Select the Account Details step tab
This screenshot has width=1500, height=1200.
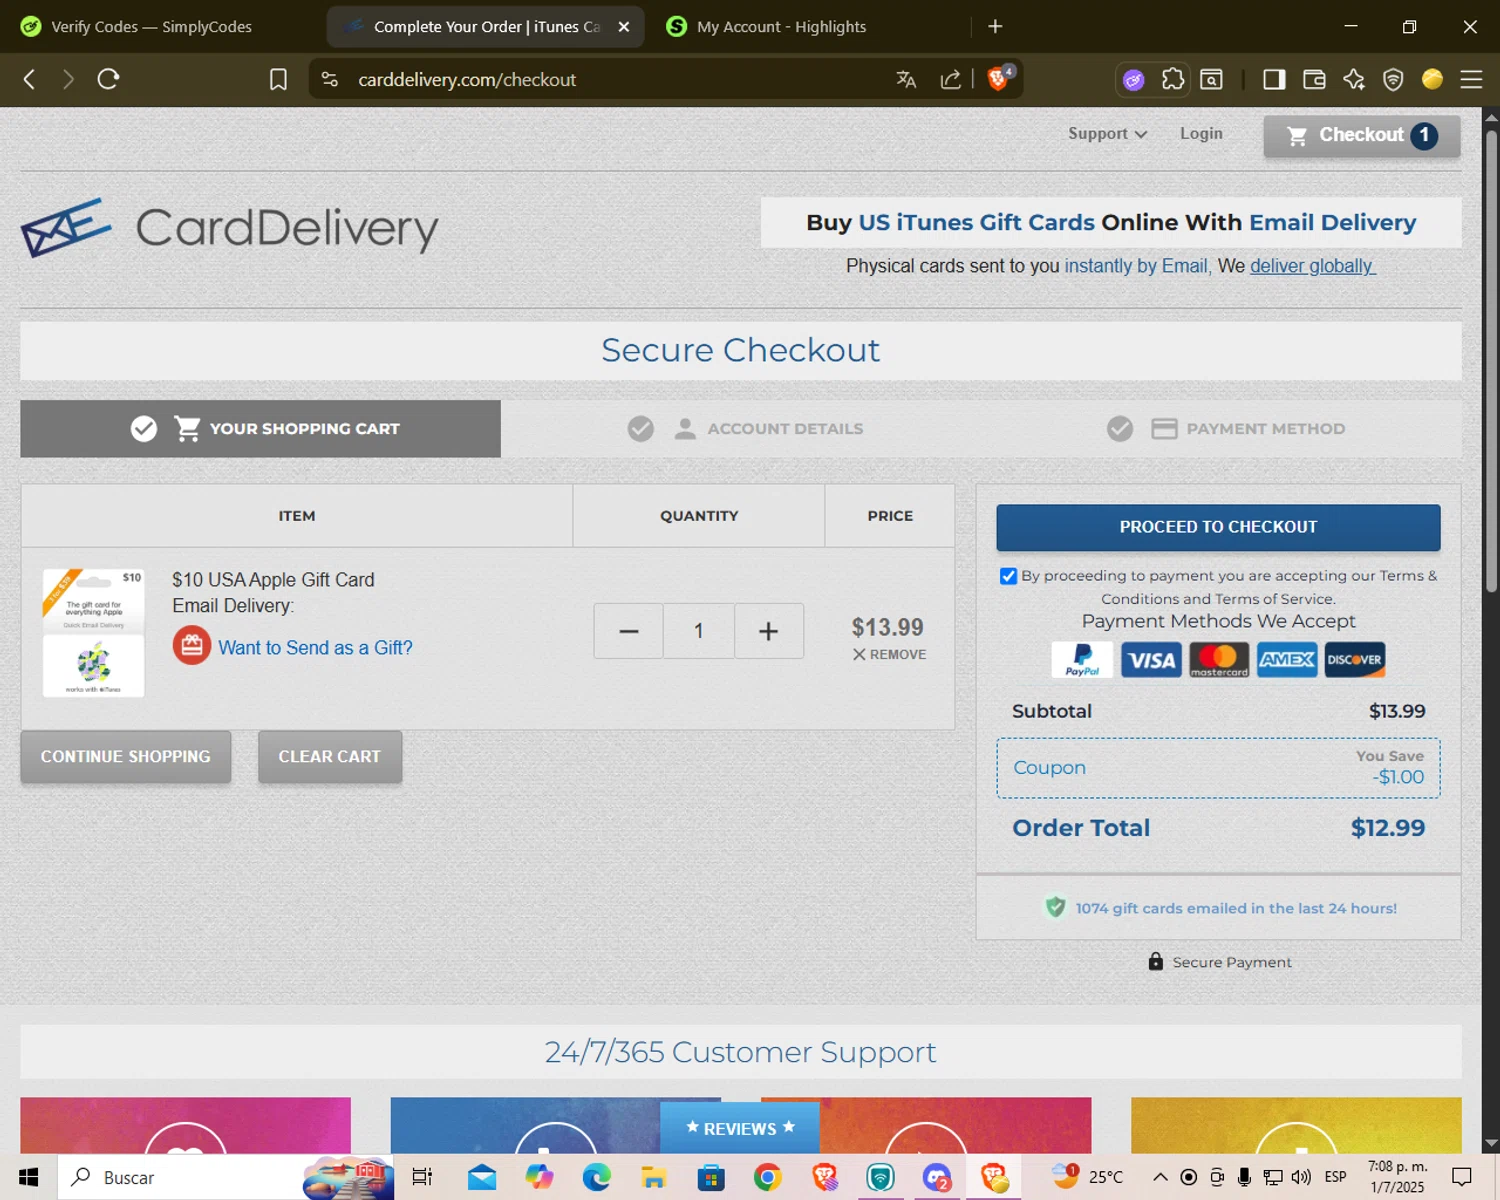[x=745, y=429]
